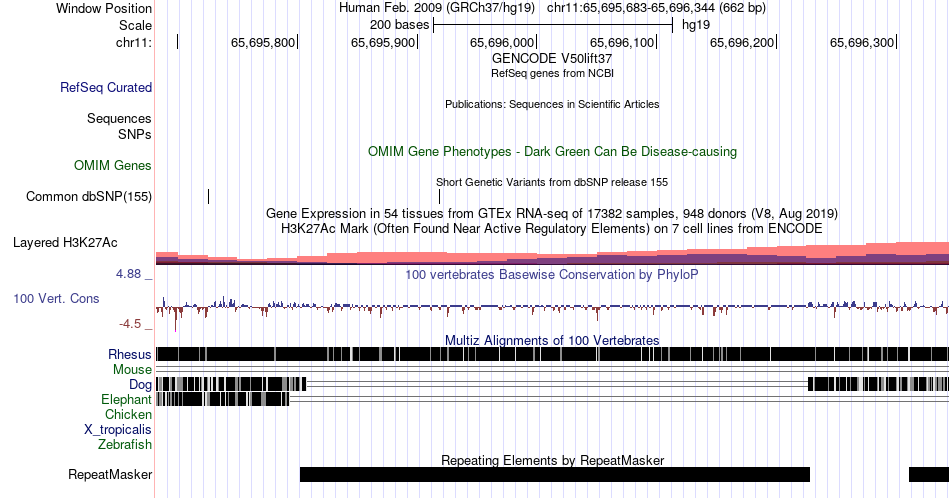Open the 100 Vert. Cons track label
This screenshot has width=950, height=498.
[x=56, y=298]
